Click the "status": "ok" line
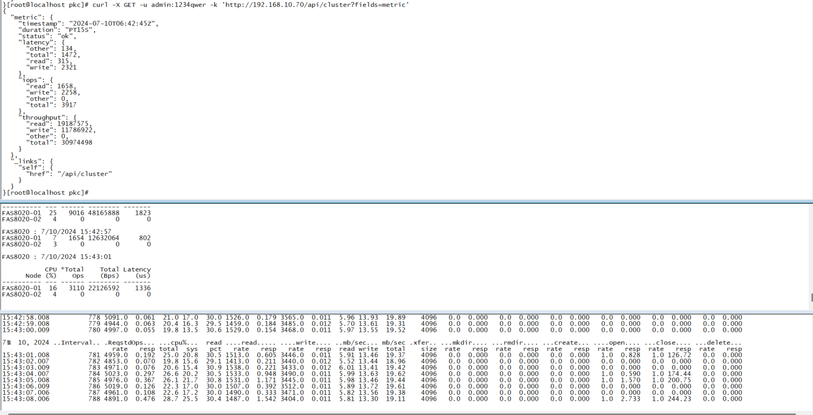This screenshot has height=415, width=813. click(47, 36)
